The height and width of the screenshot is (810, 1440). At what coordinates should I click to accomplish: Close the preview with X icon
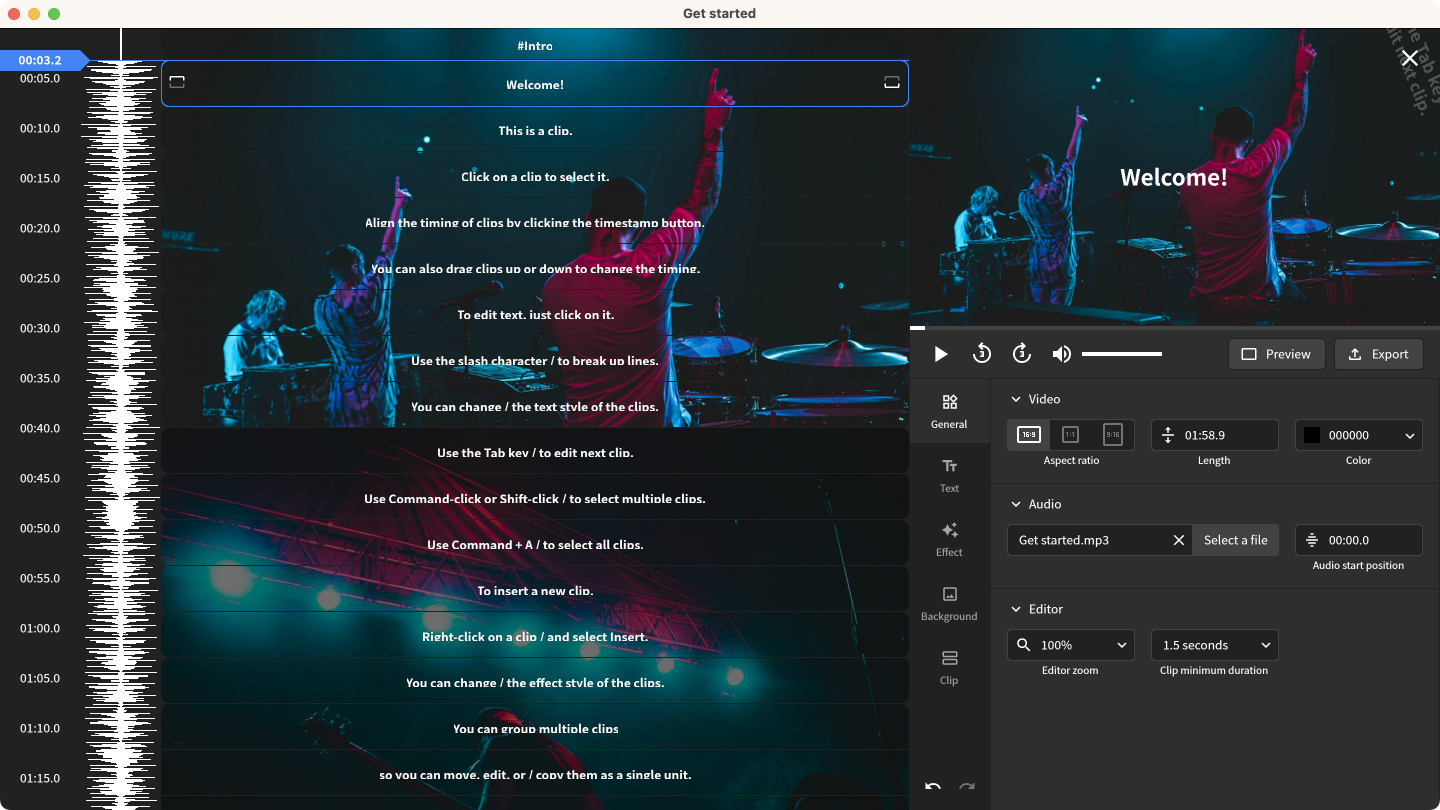tap(1409, 59)
